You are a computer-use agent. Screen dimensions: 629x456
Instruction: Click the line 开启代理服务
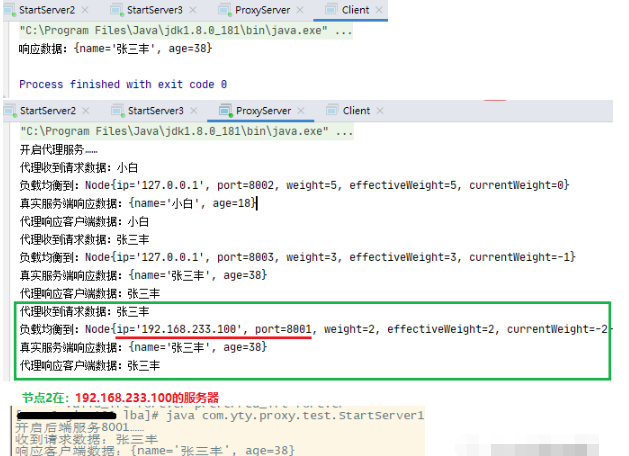pyautogui.click(x=59, y=150)
